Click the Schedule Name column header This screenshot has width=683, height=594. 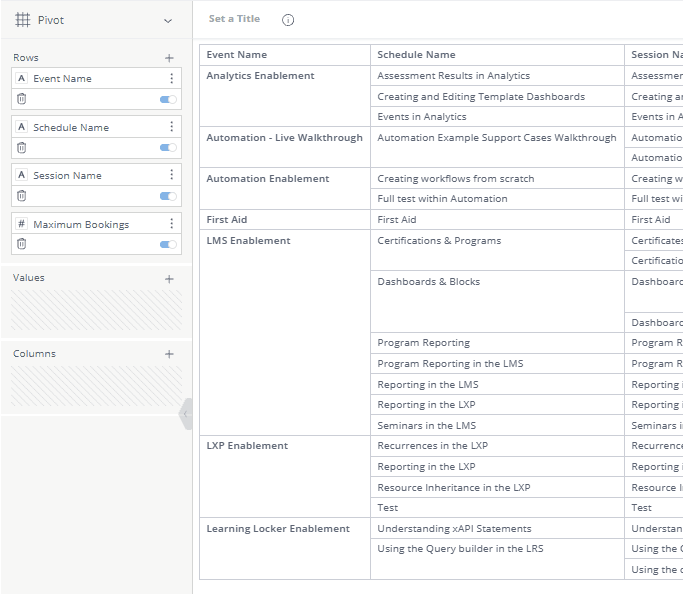tap(416, 55)
